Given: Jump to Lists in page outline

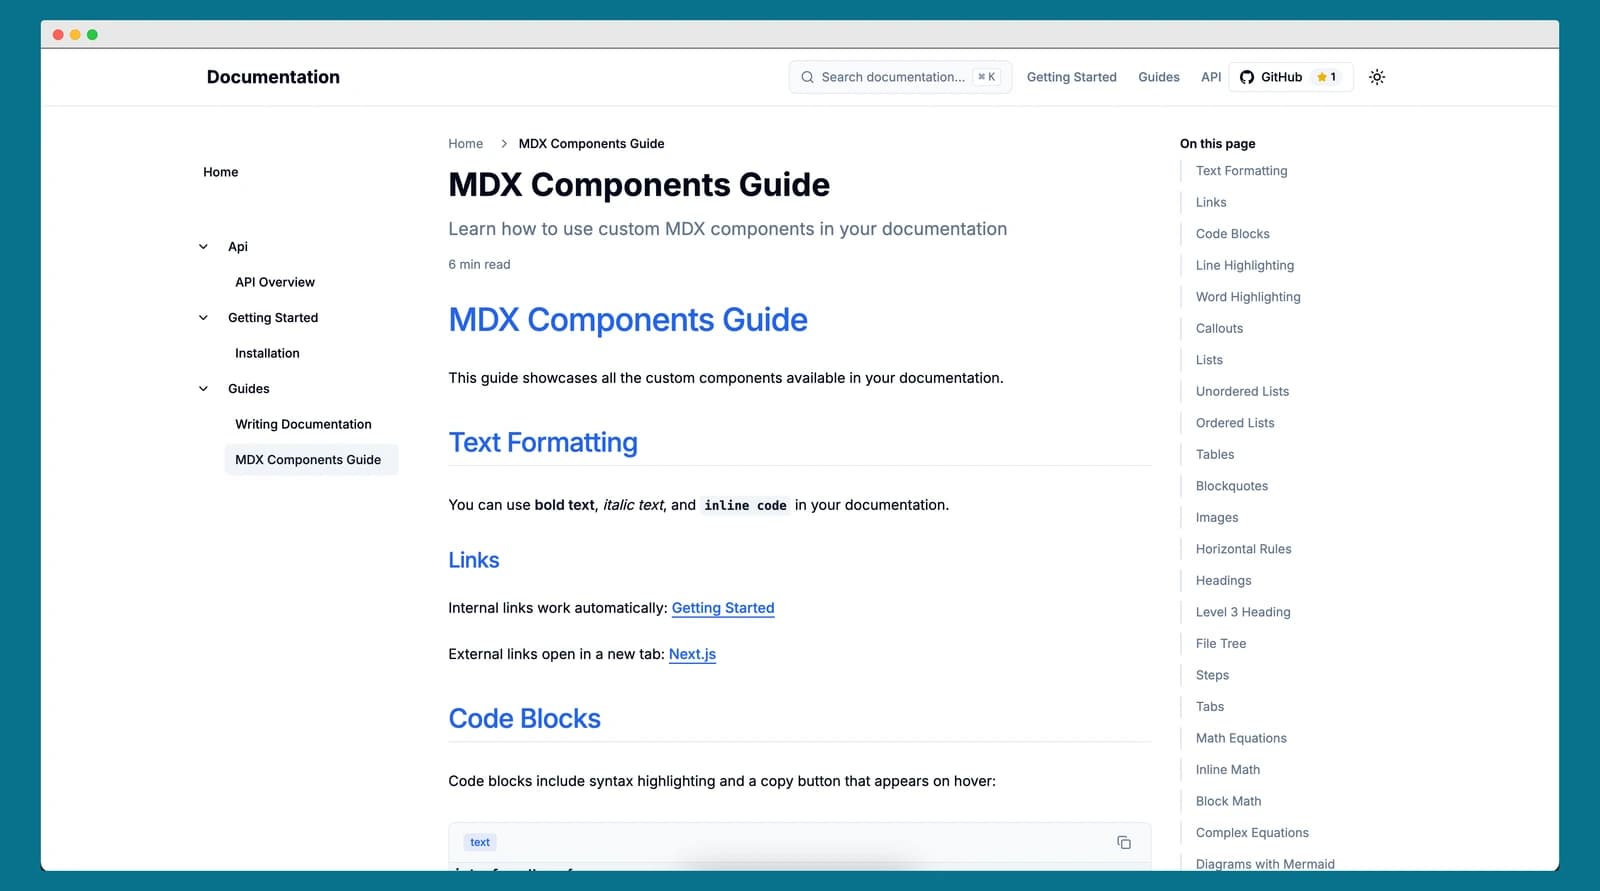Looking at the screenshot, I should (1209, 360).
